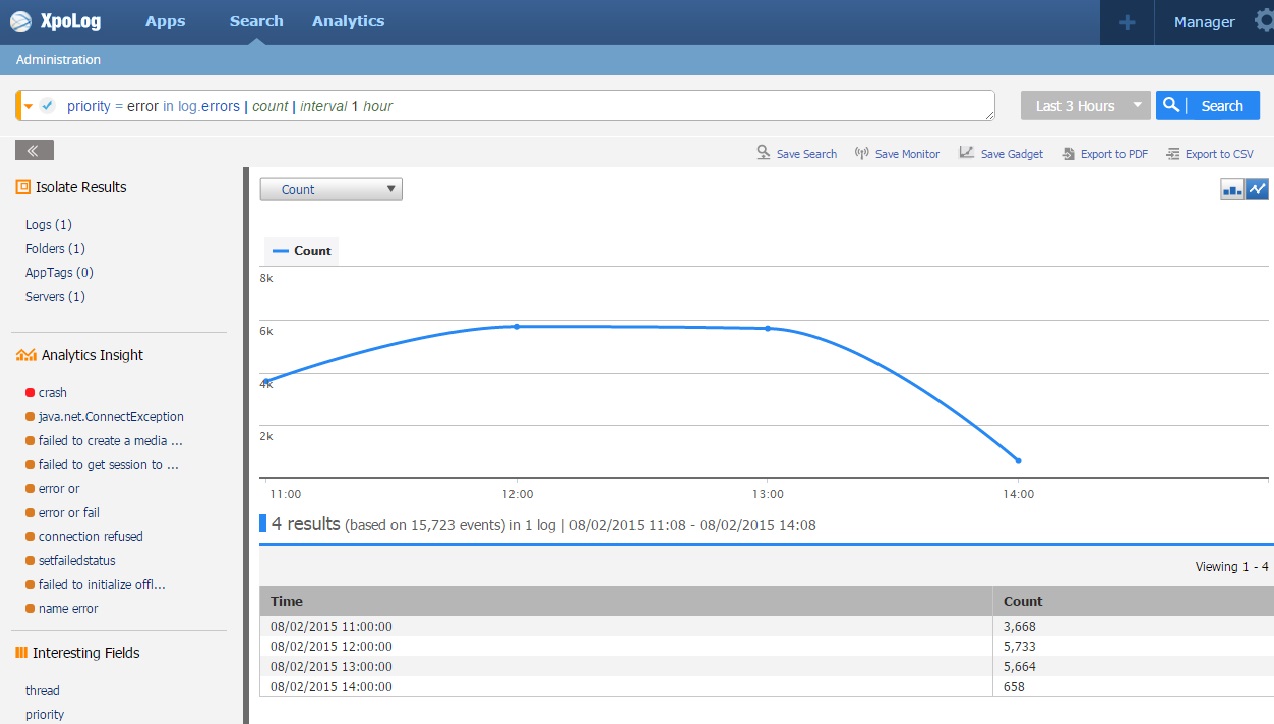This screenshot has width=1274, height=724.
Task: Click the Save Monitor antenna icon
Action: click(x=861, y=153)
